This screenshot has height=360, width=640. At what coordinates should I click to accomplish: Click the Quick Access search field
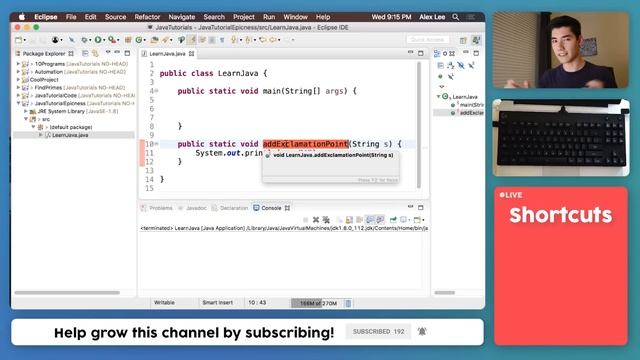[428, 40]
